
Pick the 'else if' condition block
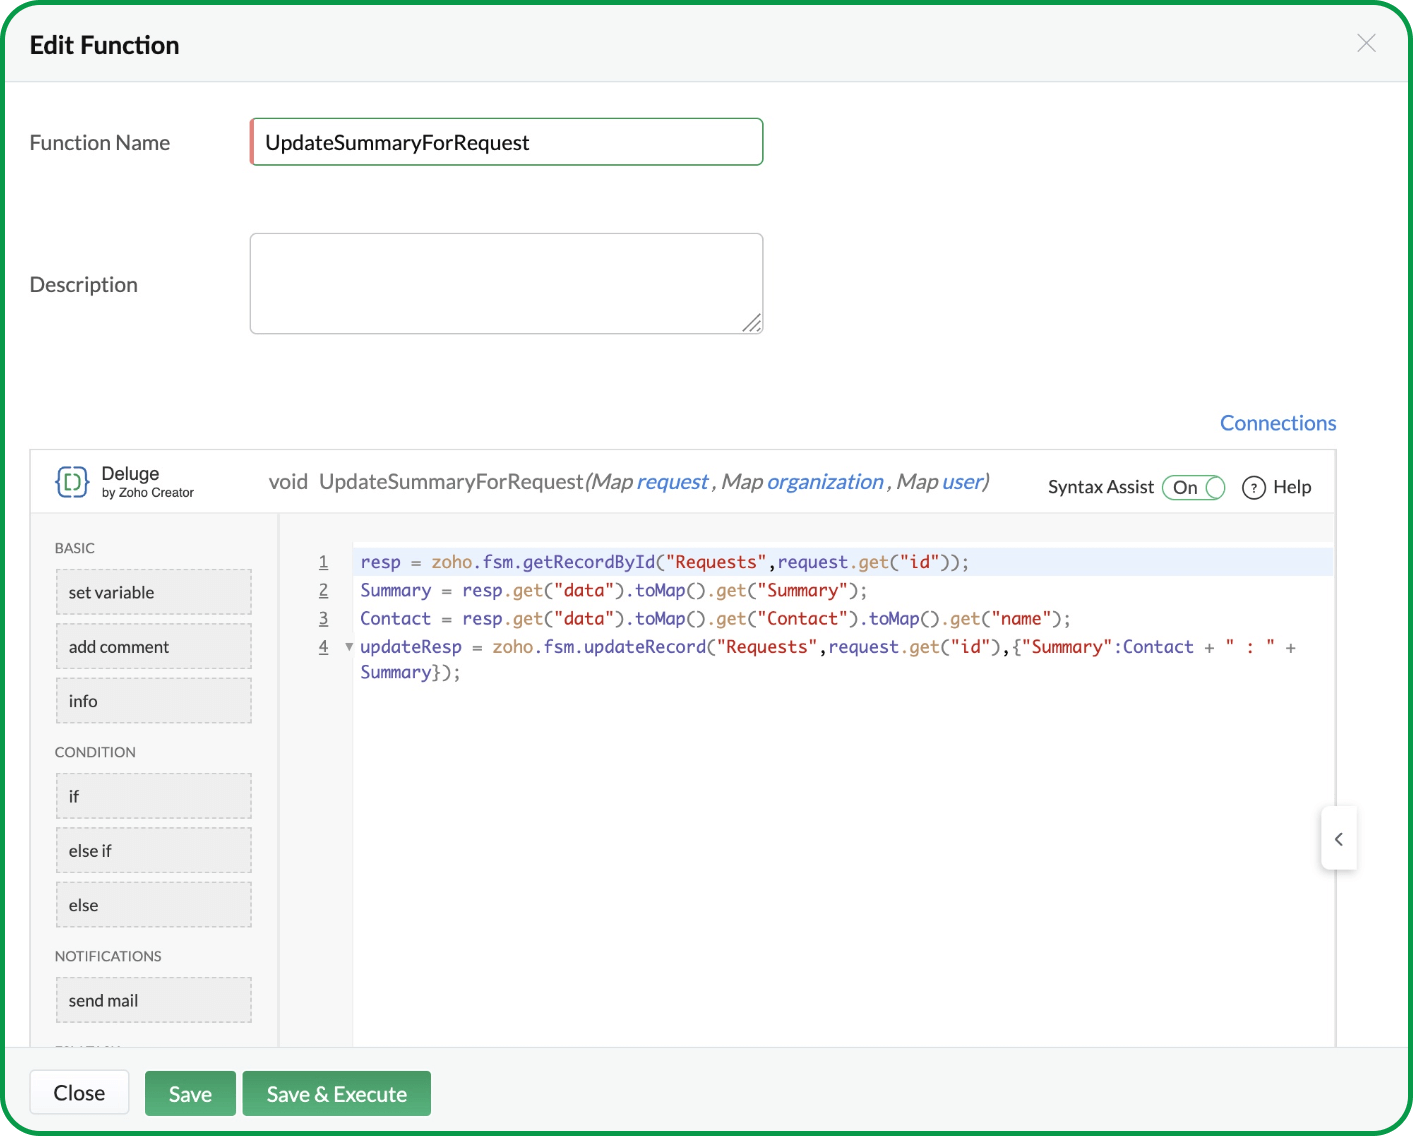tap(153, 851)
